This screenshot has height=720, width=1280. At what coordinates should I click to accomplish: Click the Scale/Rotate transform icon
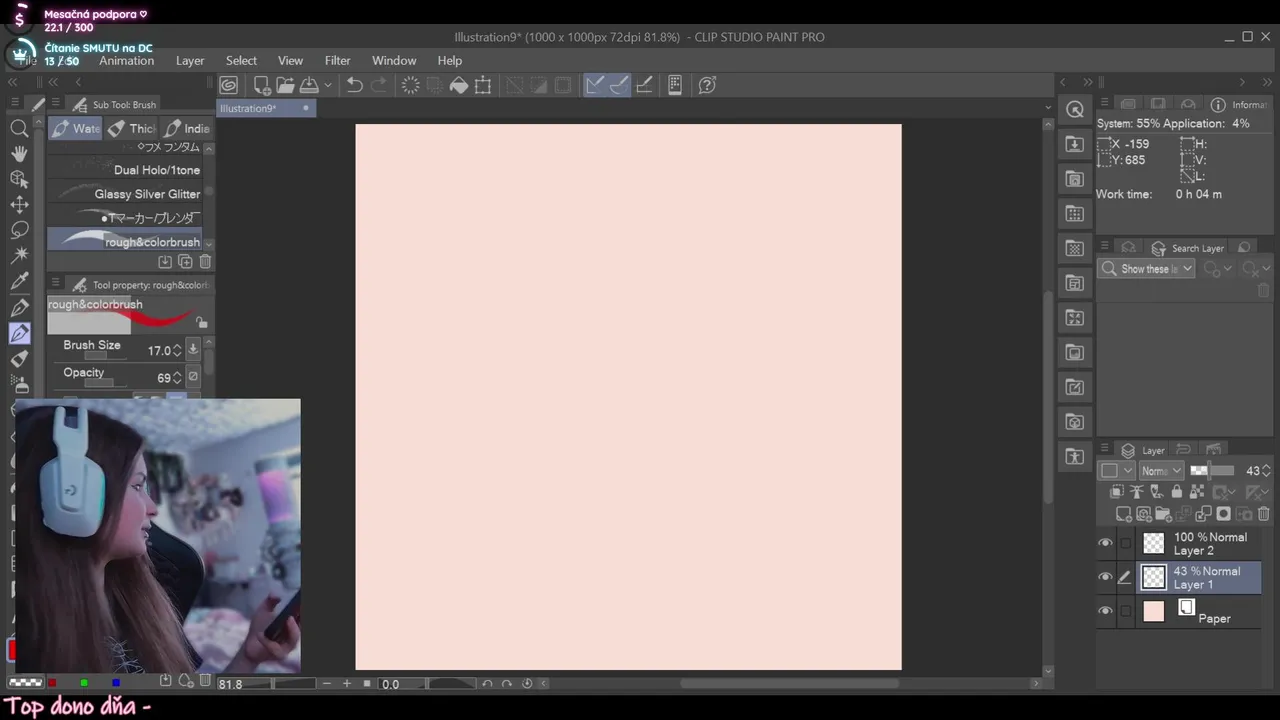[x=483, y=85]
